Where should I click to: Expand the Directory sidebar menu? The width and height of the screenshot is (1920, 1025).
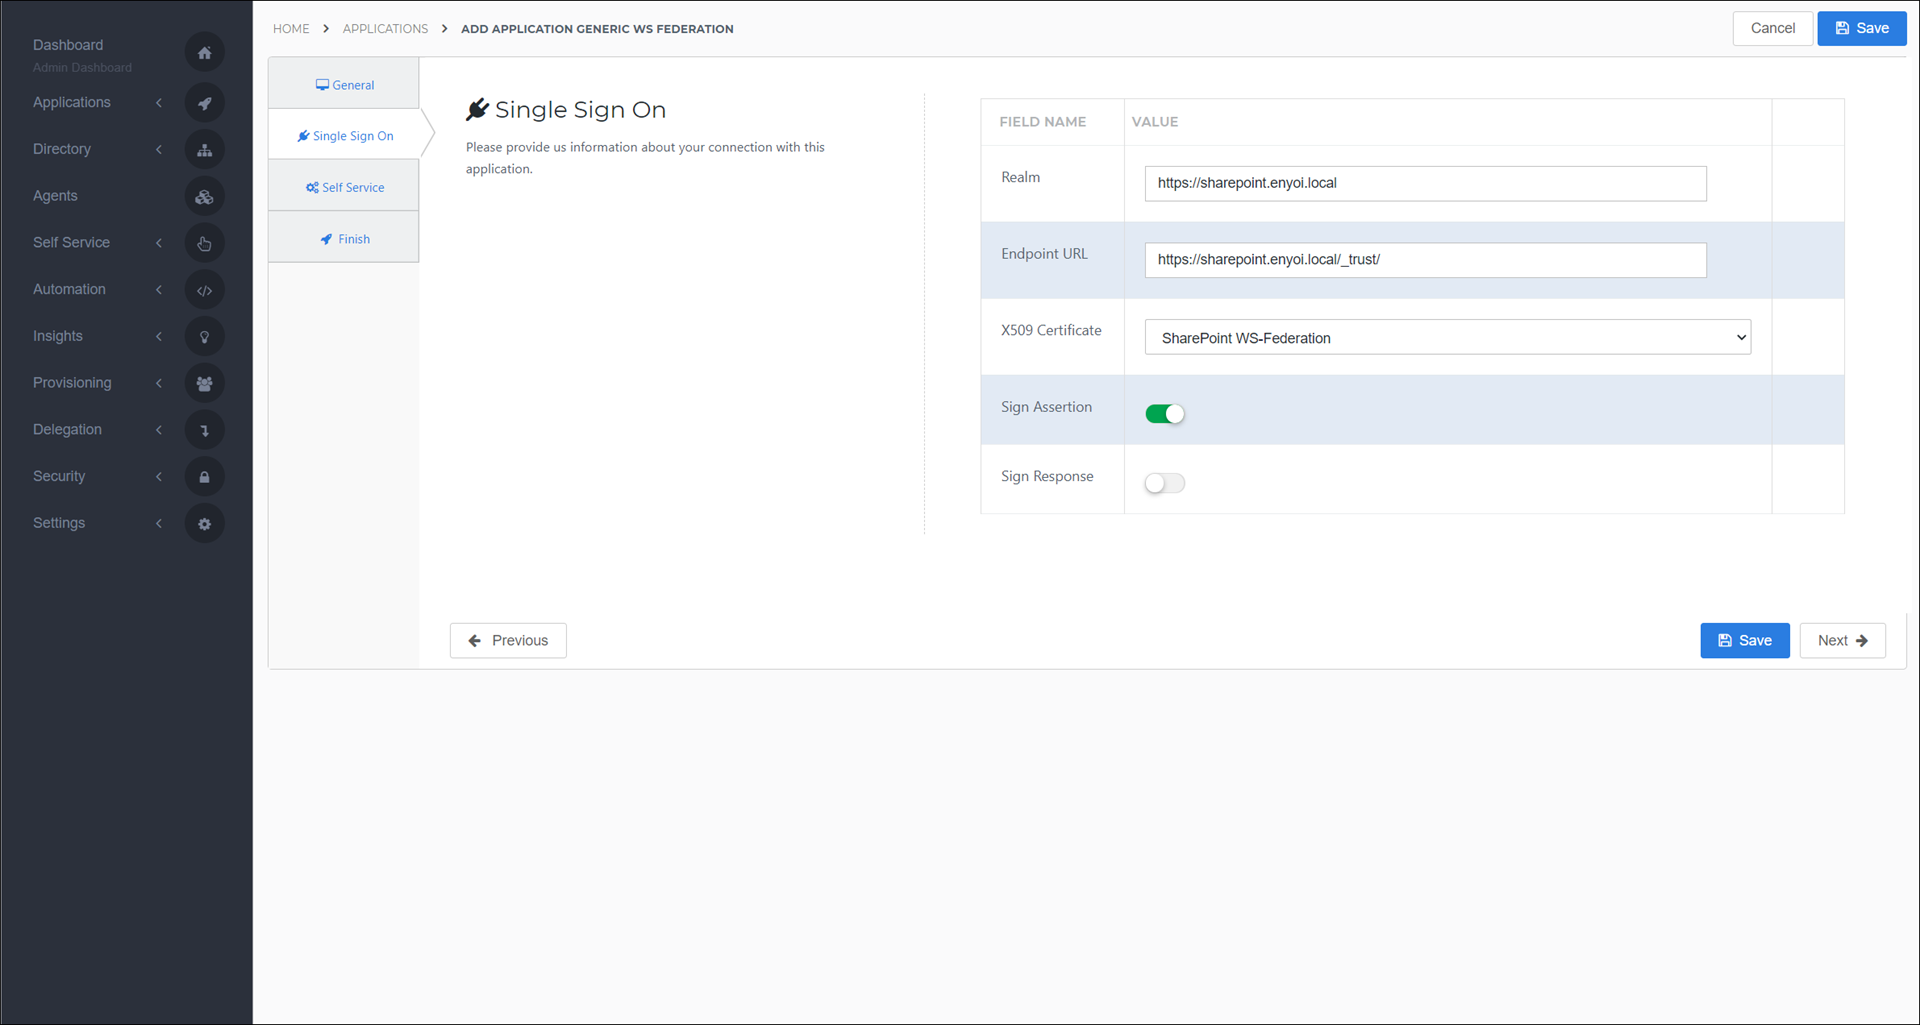[159, 149]
